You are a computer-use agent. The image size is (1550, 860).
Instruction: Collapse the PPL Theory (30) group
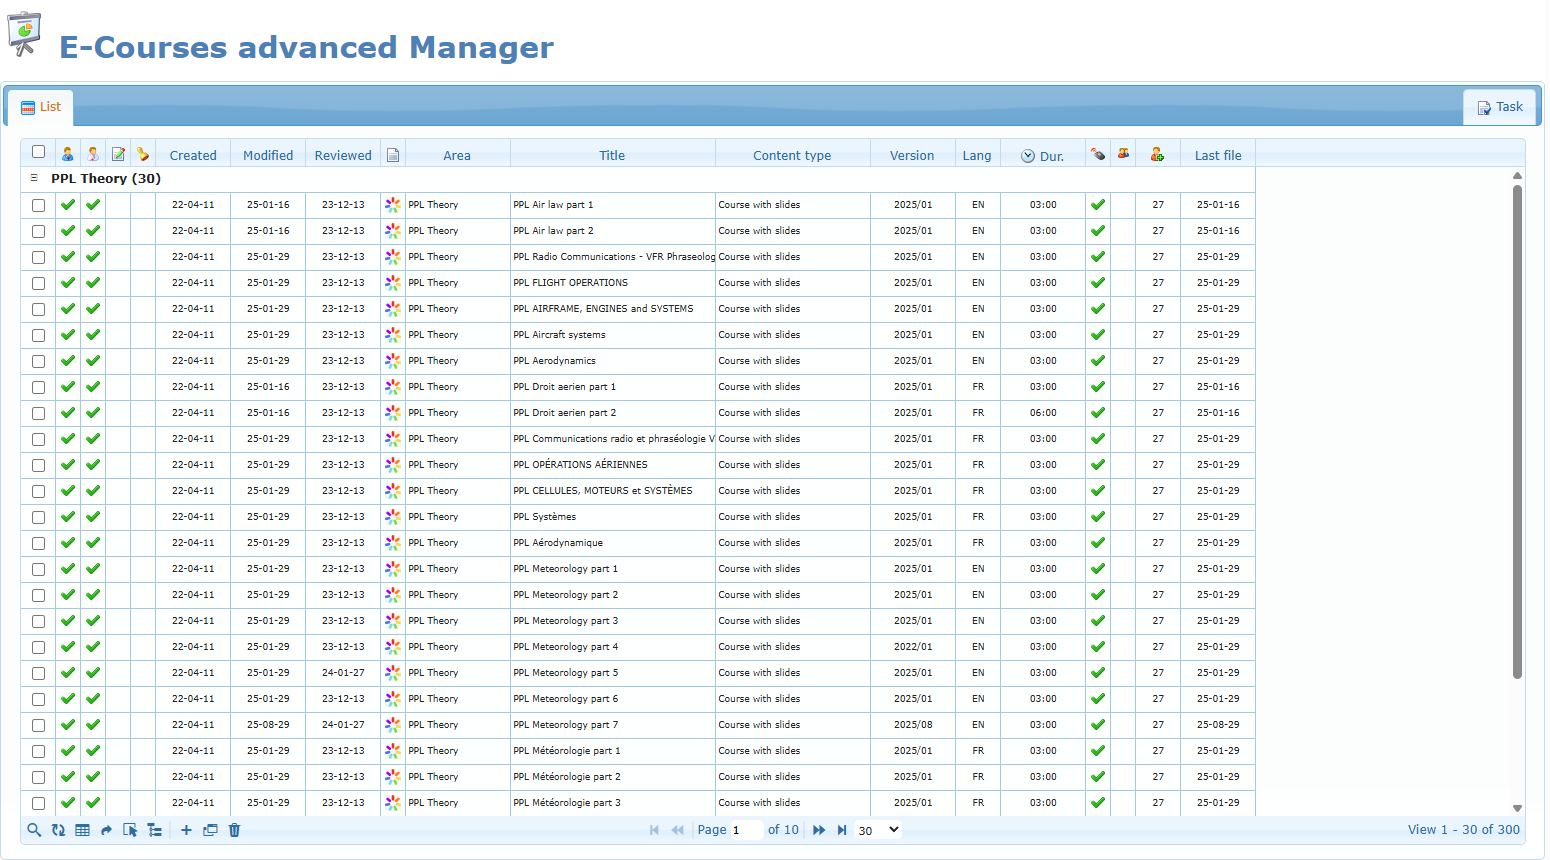[x=34, y=178]
